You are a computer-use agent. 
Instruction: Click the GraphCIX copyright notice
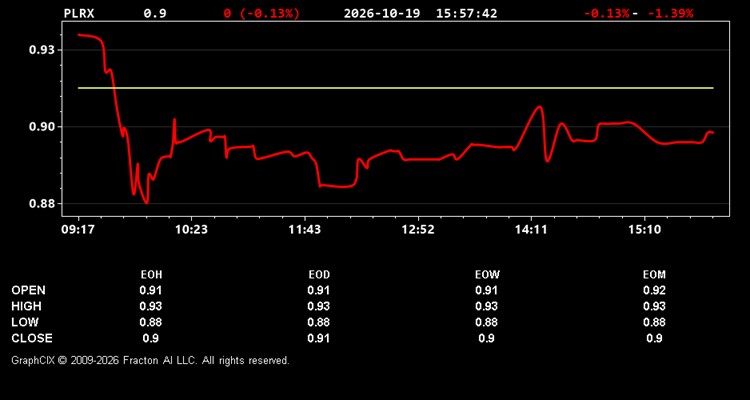click(150, 360)
